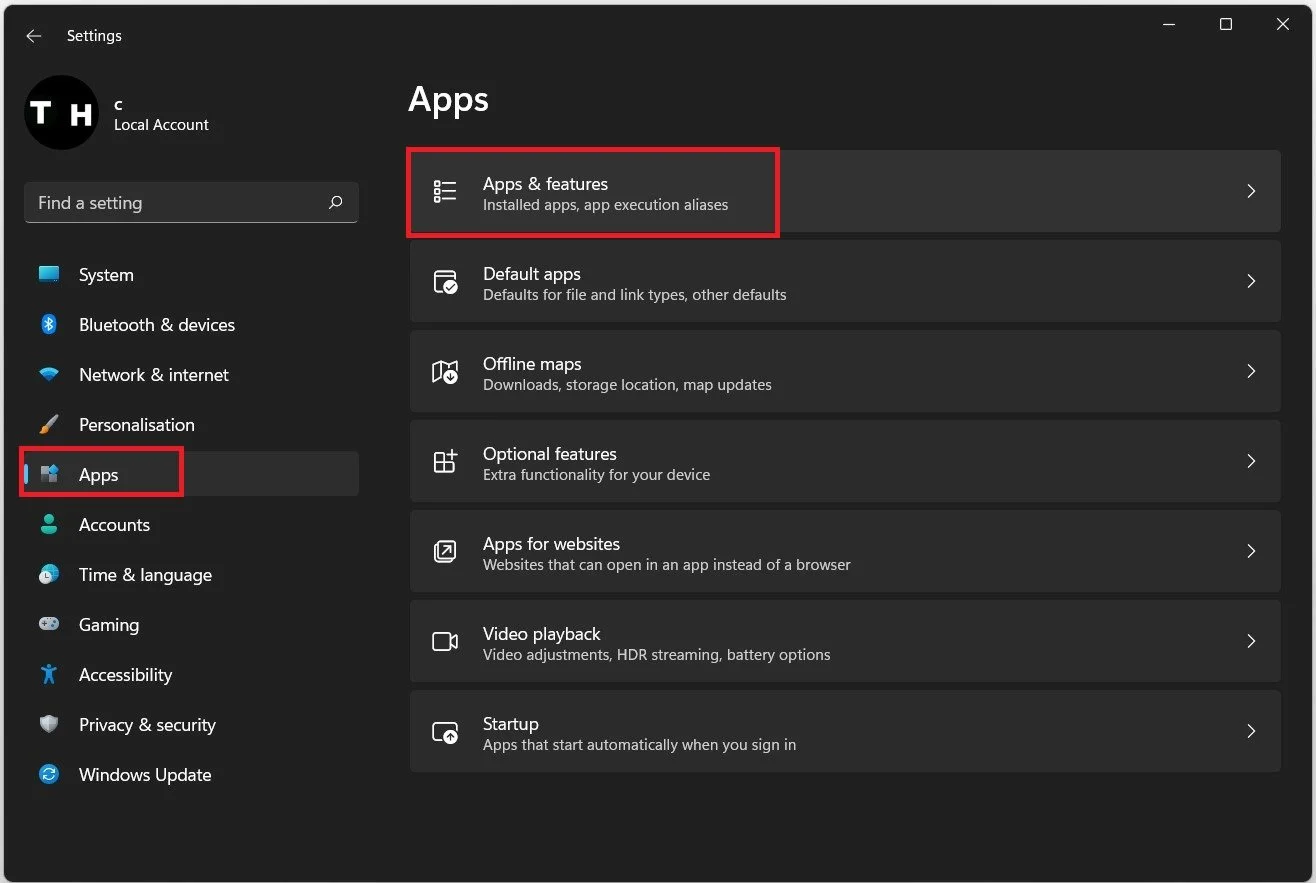Open the Optional features title
This screenshot has width=1316, height=883.
[x=550, y=454]
